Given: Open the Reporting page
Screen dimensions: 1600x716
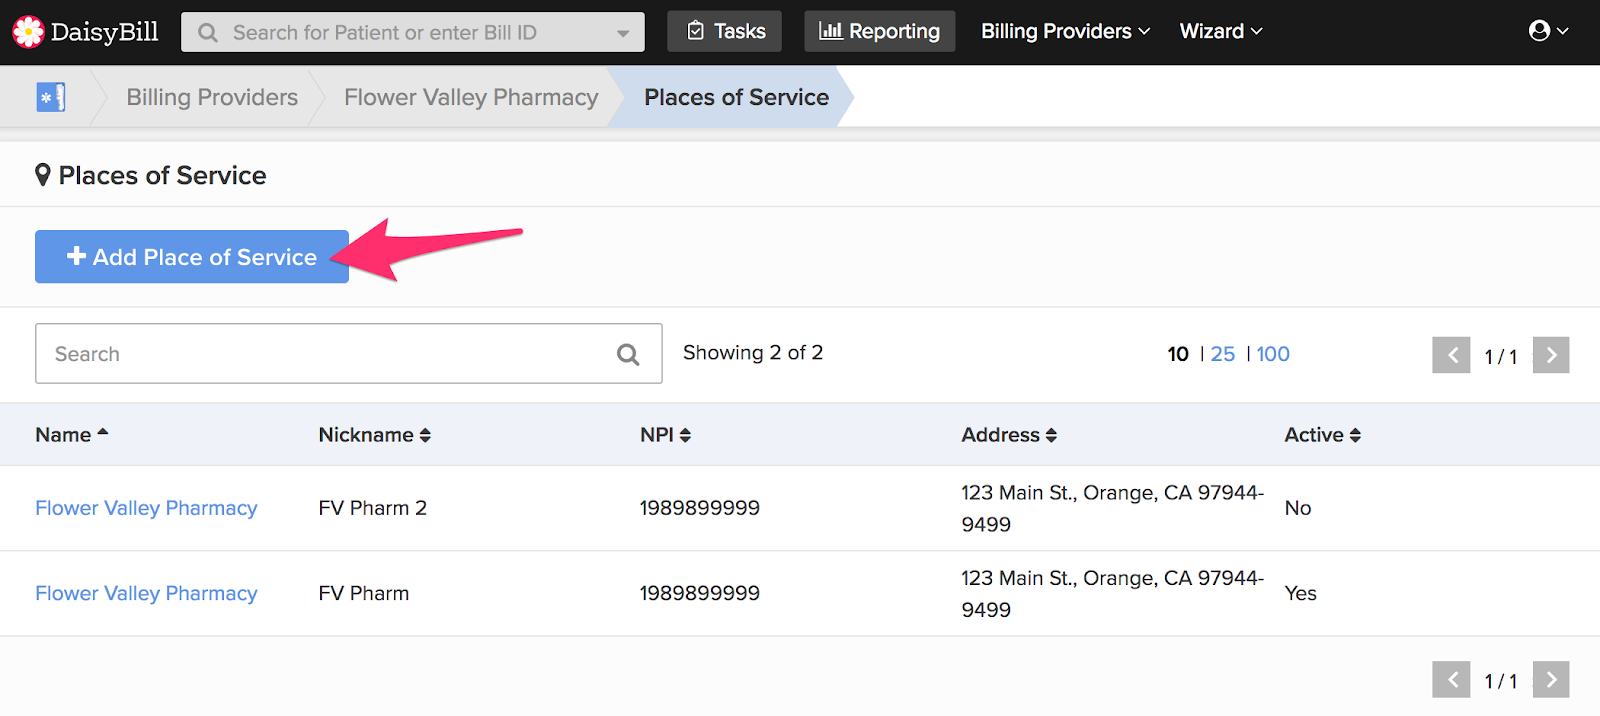Looking at the screenshot, I should [x=880, y=31].
